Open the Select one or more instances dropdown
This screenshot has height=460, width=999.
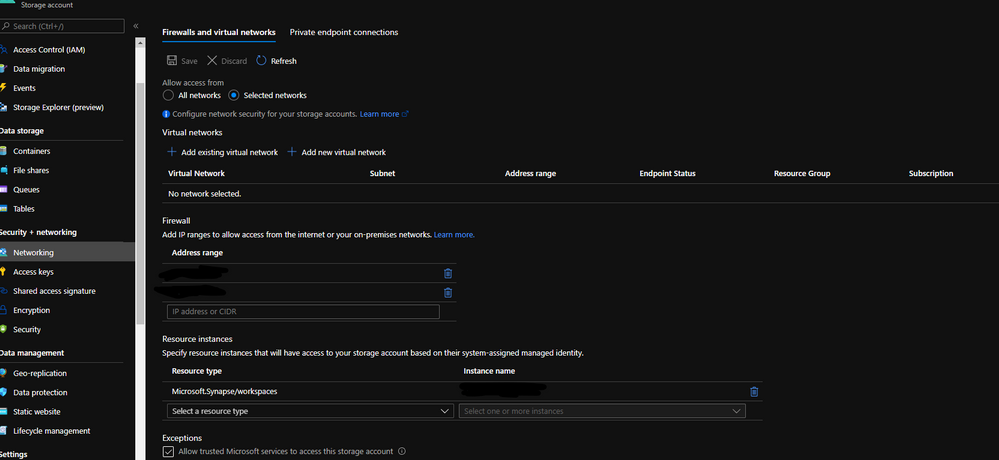[602, 411]
